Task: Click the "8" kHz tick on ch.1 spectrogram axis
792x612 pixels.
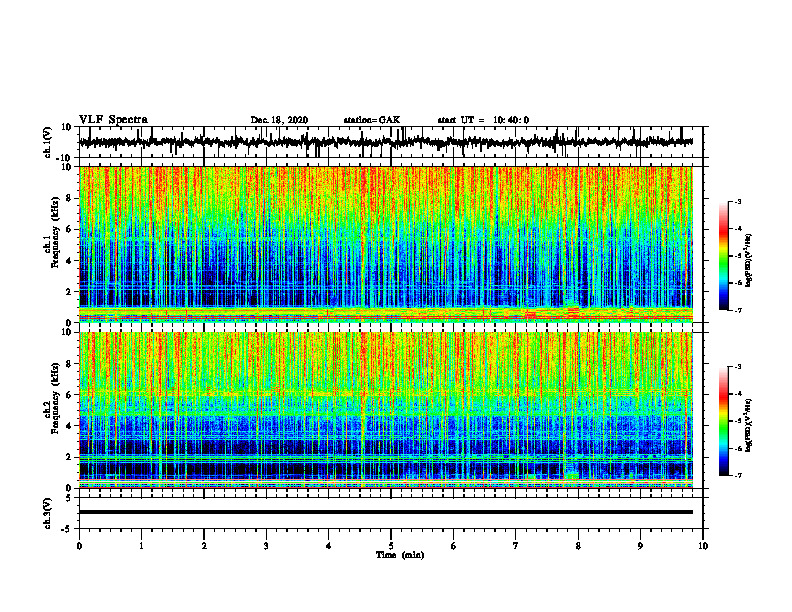Action: pyautogui.click(x=69, y=198)
